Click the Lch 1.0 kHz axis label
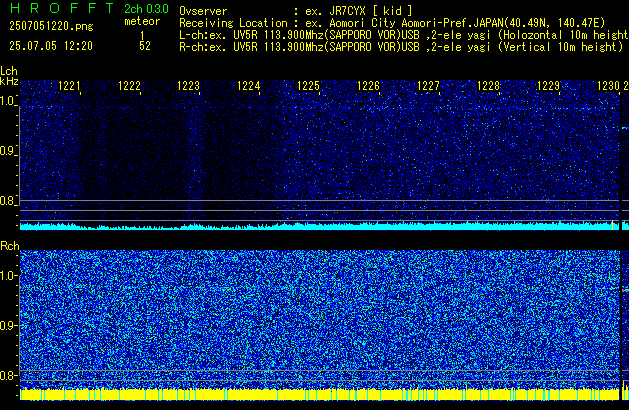Screen dimensions: 629x410 [8, 101]
